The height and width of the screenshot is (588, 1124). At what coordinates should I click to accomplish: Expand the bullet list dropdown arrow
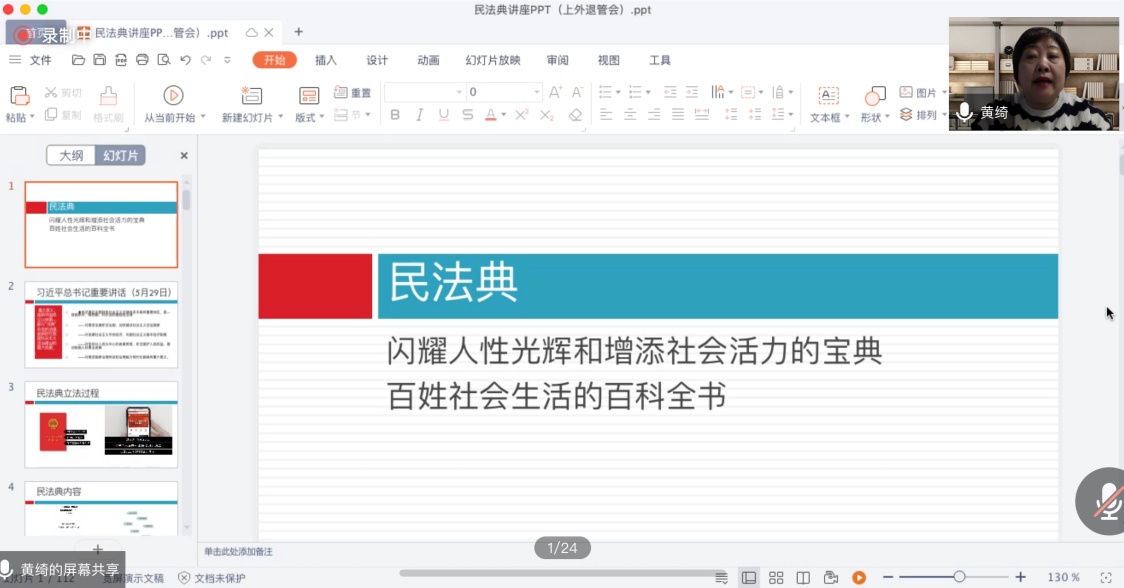point(618,93)
